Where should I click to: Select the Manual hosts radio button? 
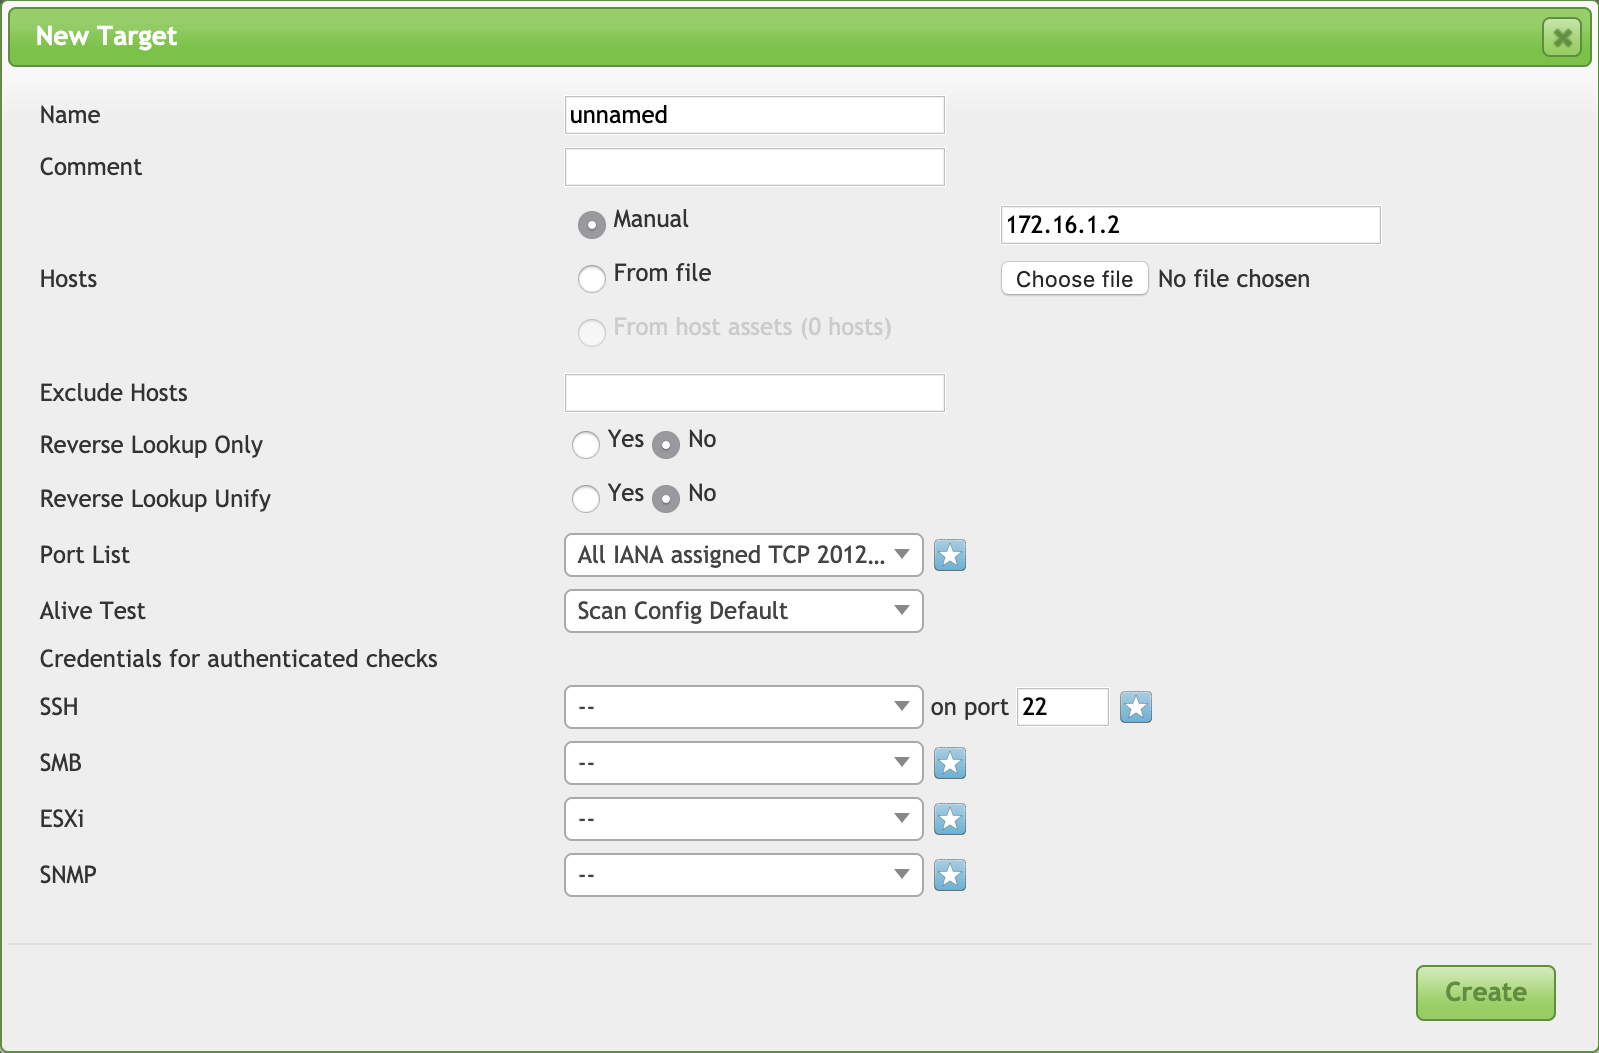click(x=592, y=225)
